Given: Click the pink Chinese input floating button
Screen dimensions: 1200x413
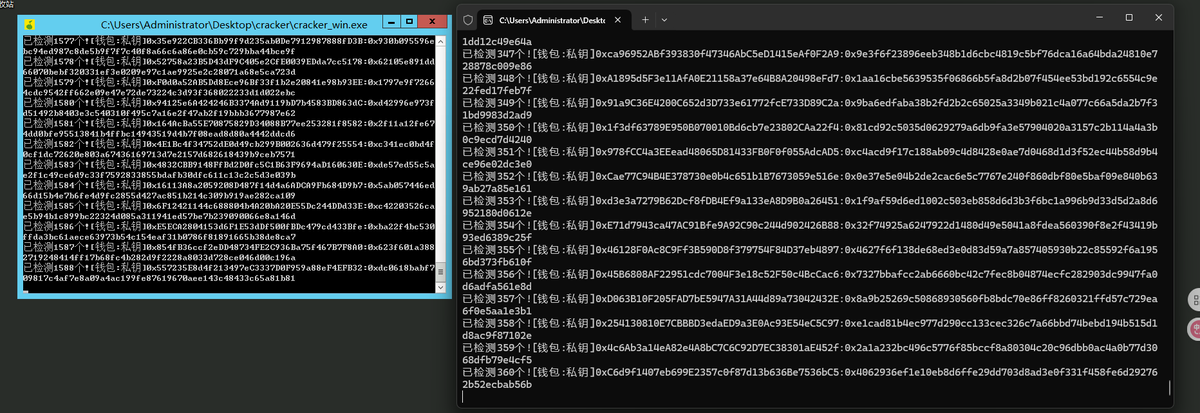Looking at the screenshot, I should point(1192,327).
